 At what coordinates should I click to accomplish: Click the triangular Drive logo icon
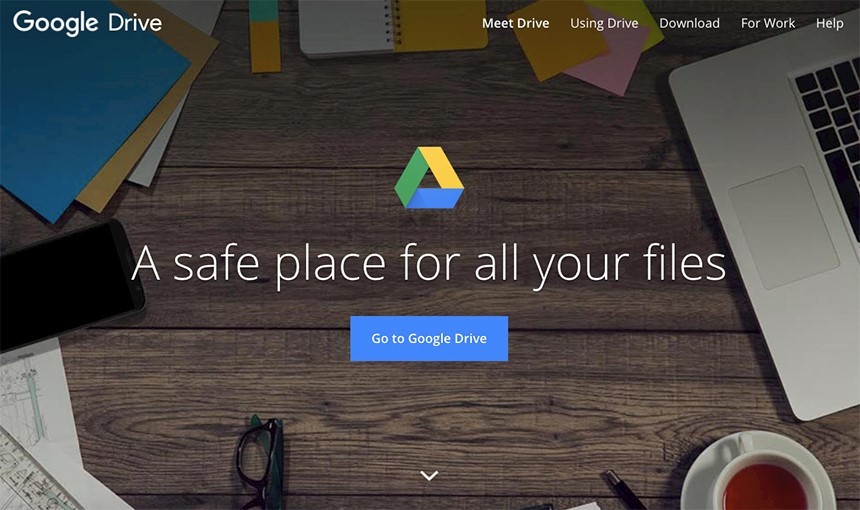coord(429,178)
